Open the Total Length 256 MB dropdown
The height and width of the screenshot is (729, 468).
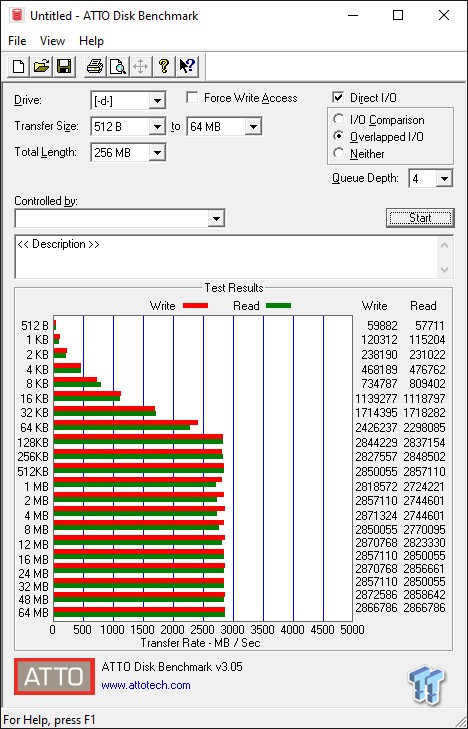tap(158, 152)
